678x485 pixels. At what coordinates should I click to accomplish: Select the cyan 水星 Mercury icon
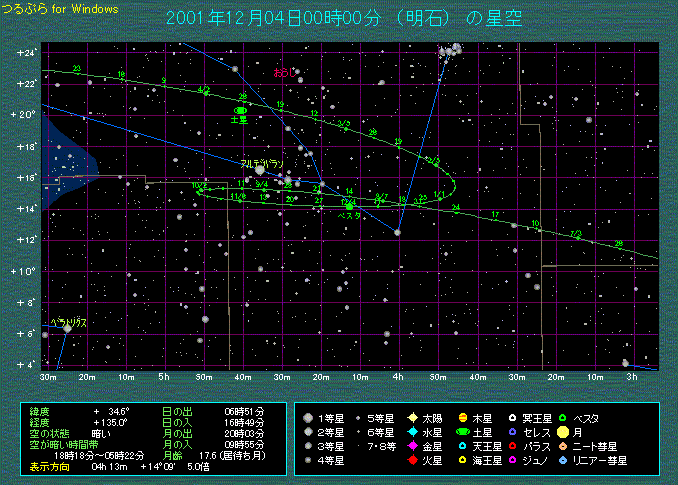click(x=413, y=431)
